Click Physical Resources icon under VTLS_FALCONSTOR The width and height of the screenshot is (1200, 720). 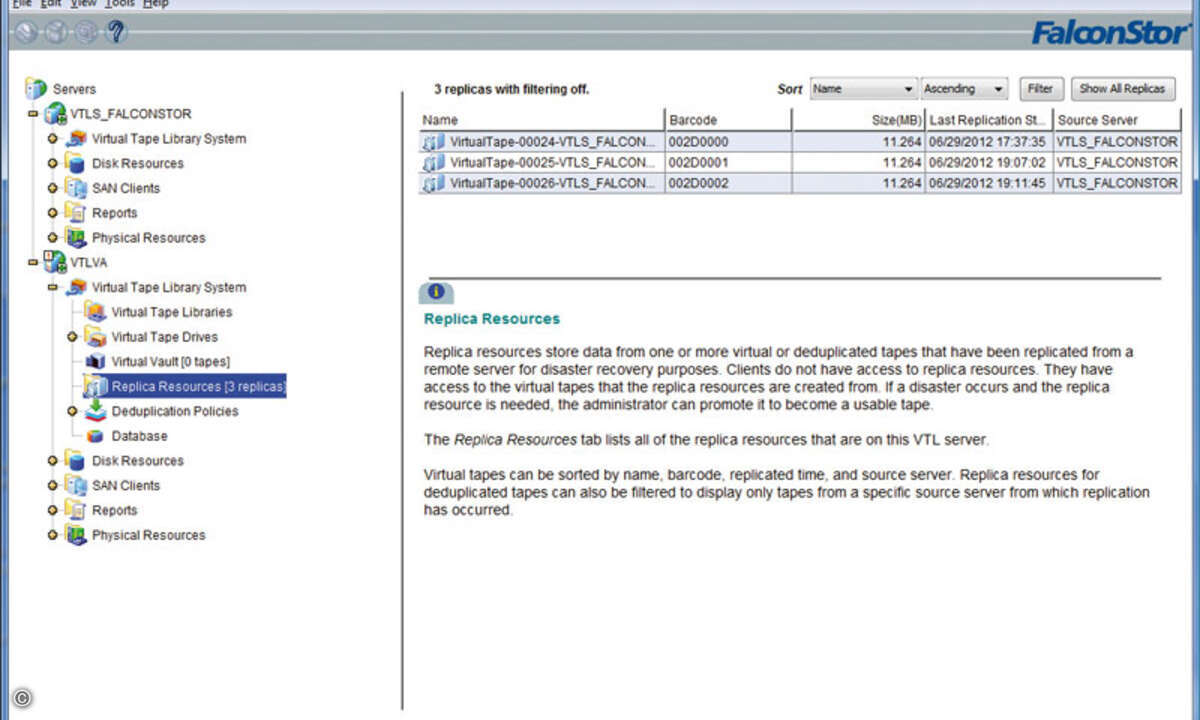75,238
